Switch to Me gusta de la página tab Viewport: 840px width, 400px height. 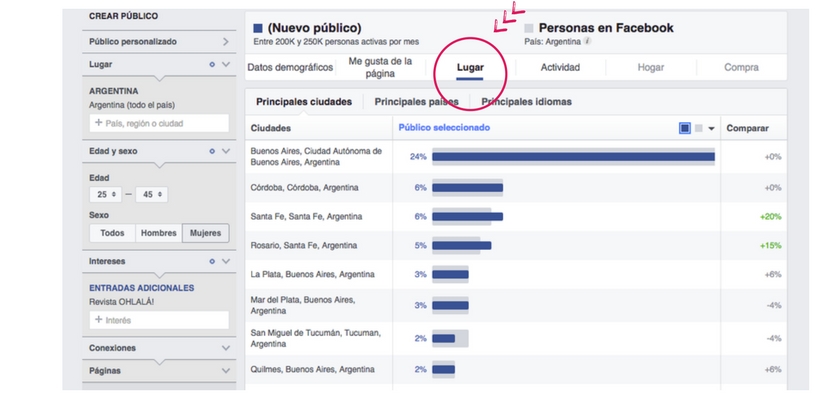pyautogui.click(x=380, y=68)
